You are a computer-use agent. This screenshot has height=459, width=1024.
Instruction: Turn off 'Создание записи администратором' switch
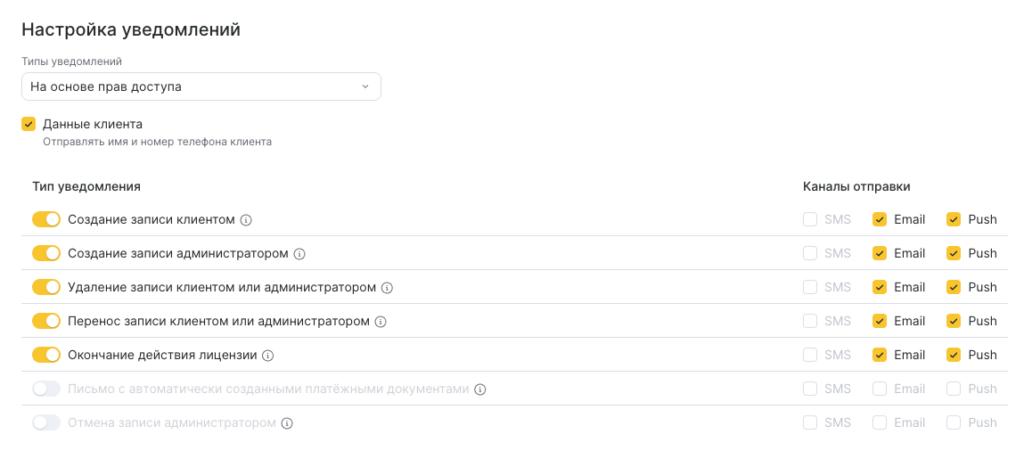[x=46, y=253]
